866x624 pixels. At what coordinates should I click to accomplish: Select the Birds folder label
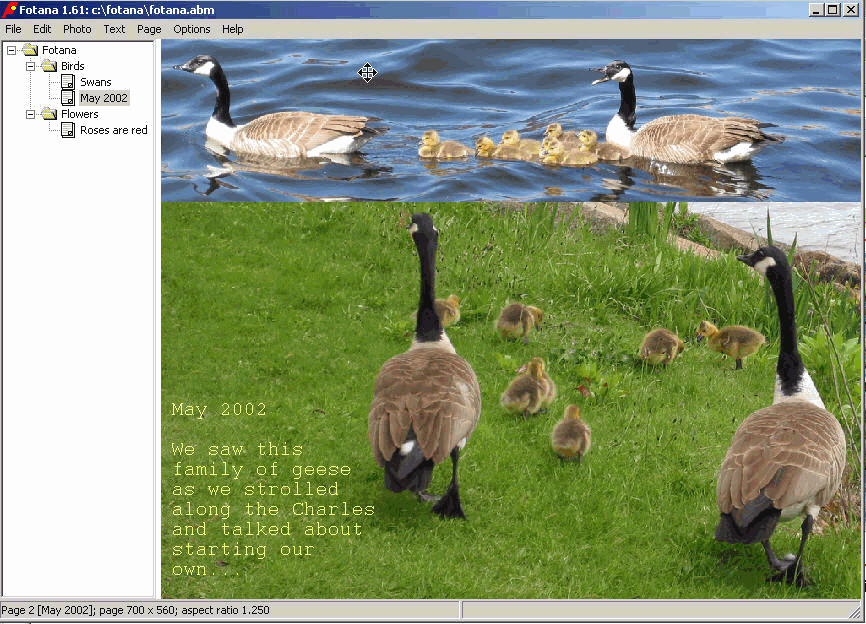[x=73, y=66]
